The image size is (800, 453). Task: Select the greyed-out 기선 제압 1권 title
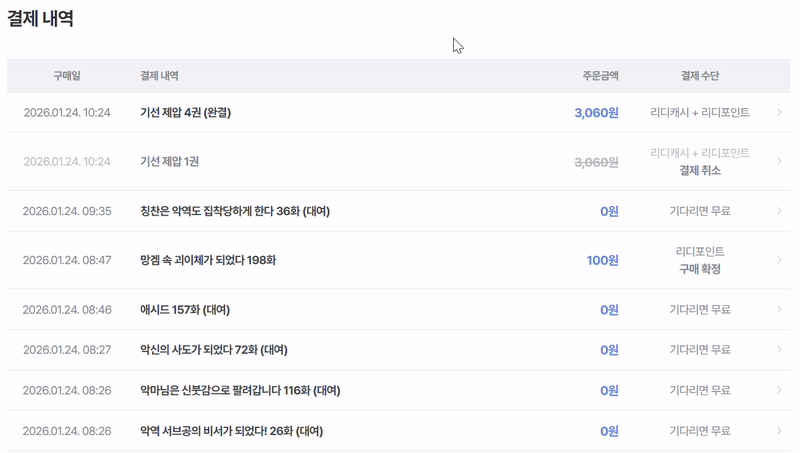[x=169, y=162]
